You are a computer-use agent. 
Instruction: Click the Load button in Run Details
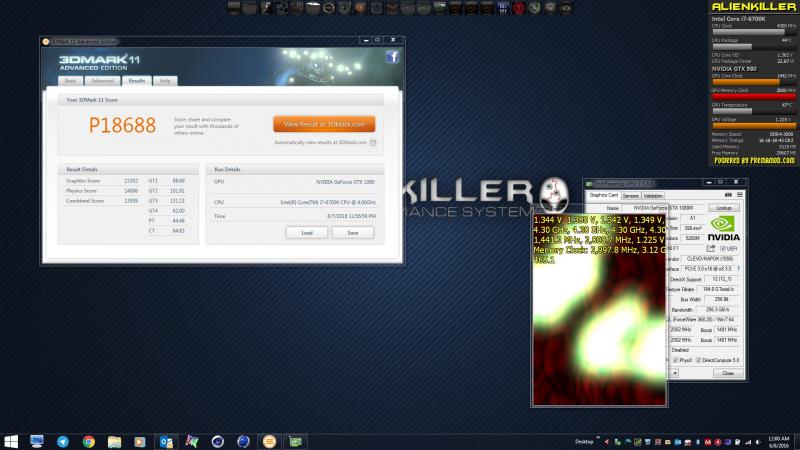(x=307, y=233)
